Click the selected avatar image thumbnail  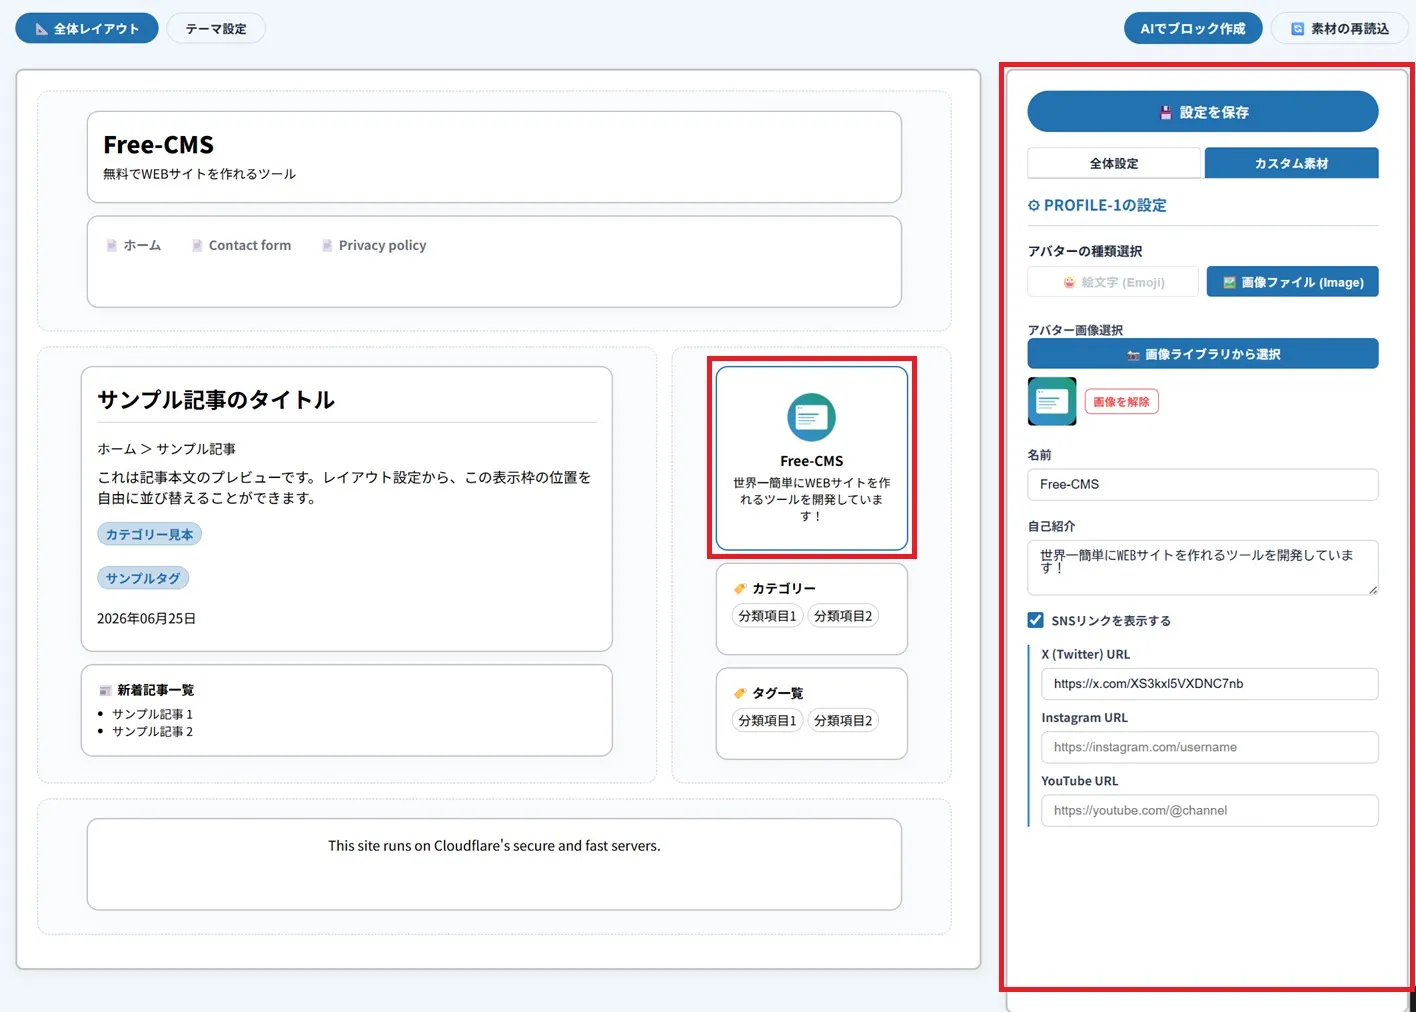coord(1052,402)
